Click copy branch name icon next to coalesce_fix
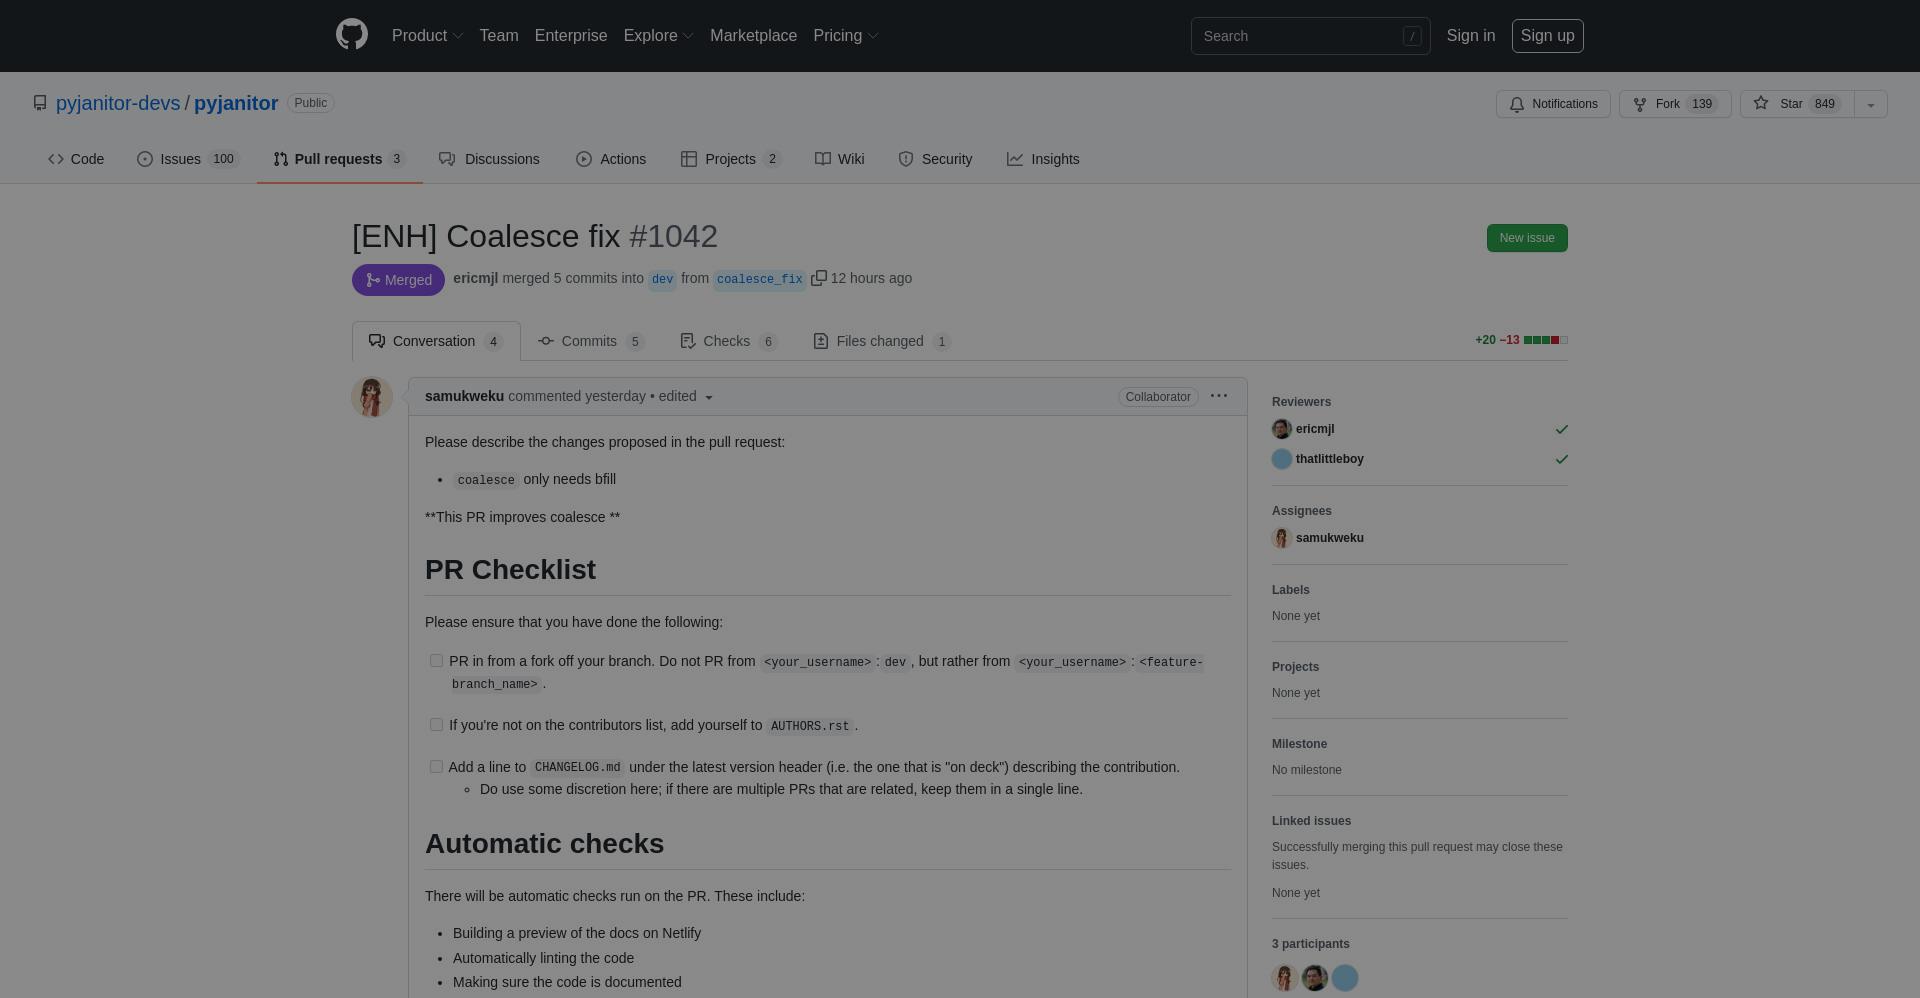Viewport: 1920px width, 998px height. coord(818,278)
